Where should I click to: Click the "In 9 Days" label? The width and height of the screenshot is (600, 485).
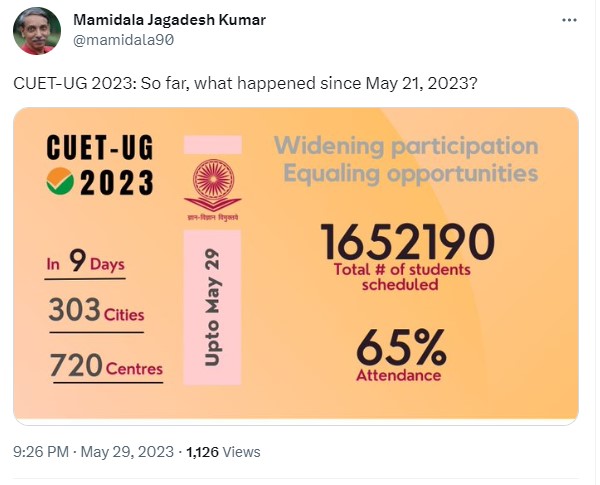(85, 264)
